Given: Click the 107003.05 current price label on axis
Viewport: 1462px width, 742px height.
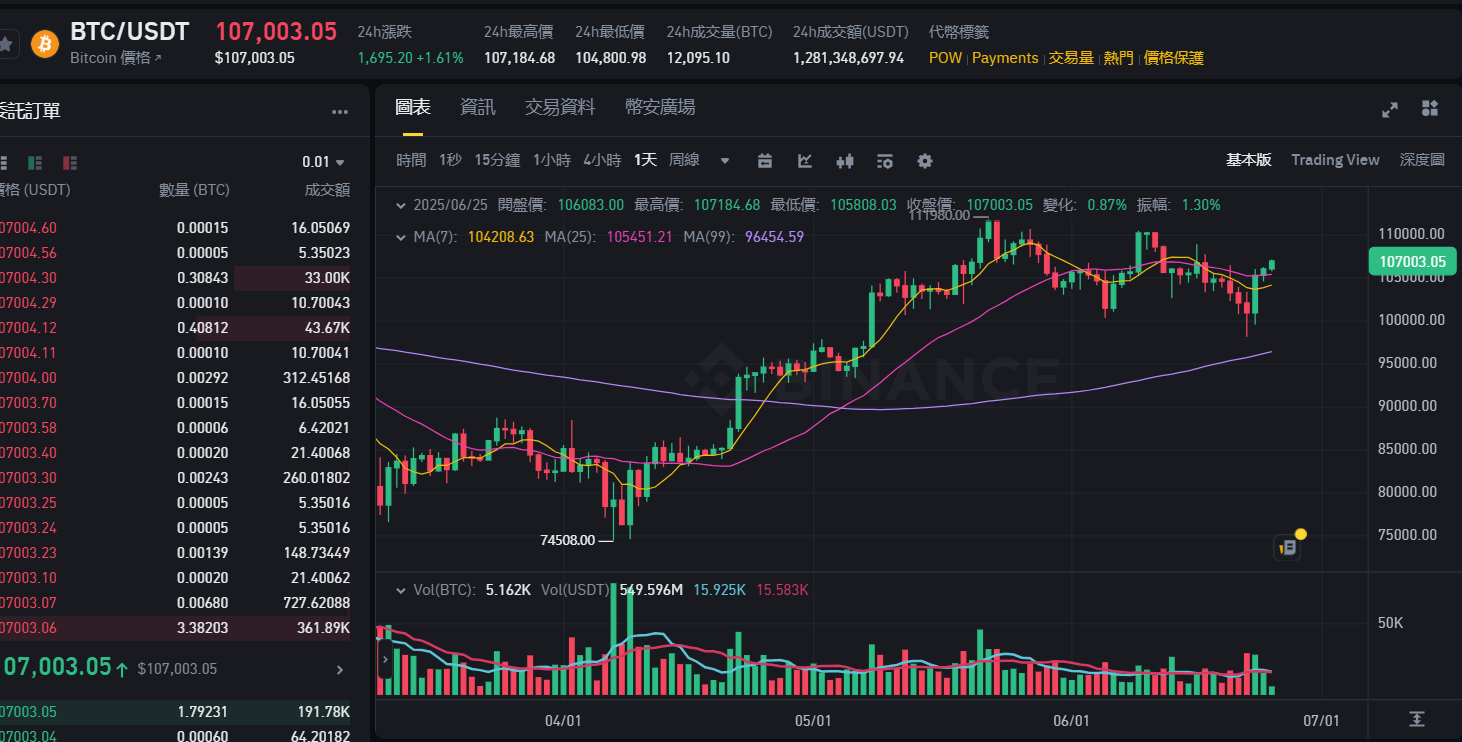Looking at the screenshot, I should click(1411, 262).
